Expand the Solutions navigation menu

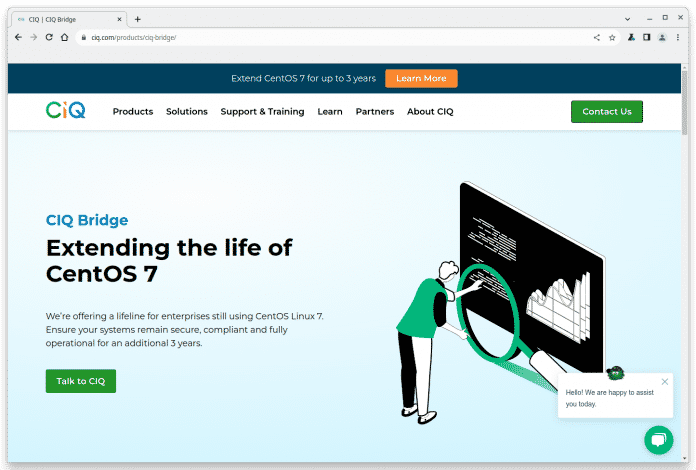[x=187, y=112]
